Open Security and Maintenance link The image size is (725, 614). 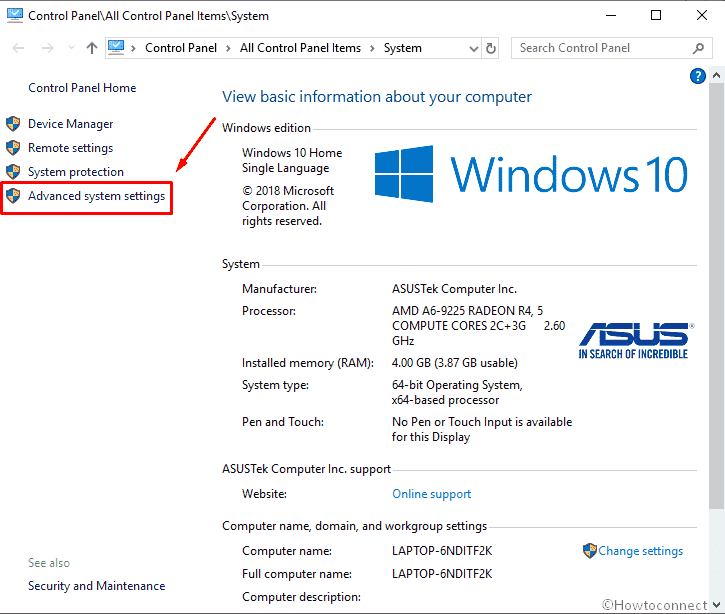pos(96,586)
